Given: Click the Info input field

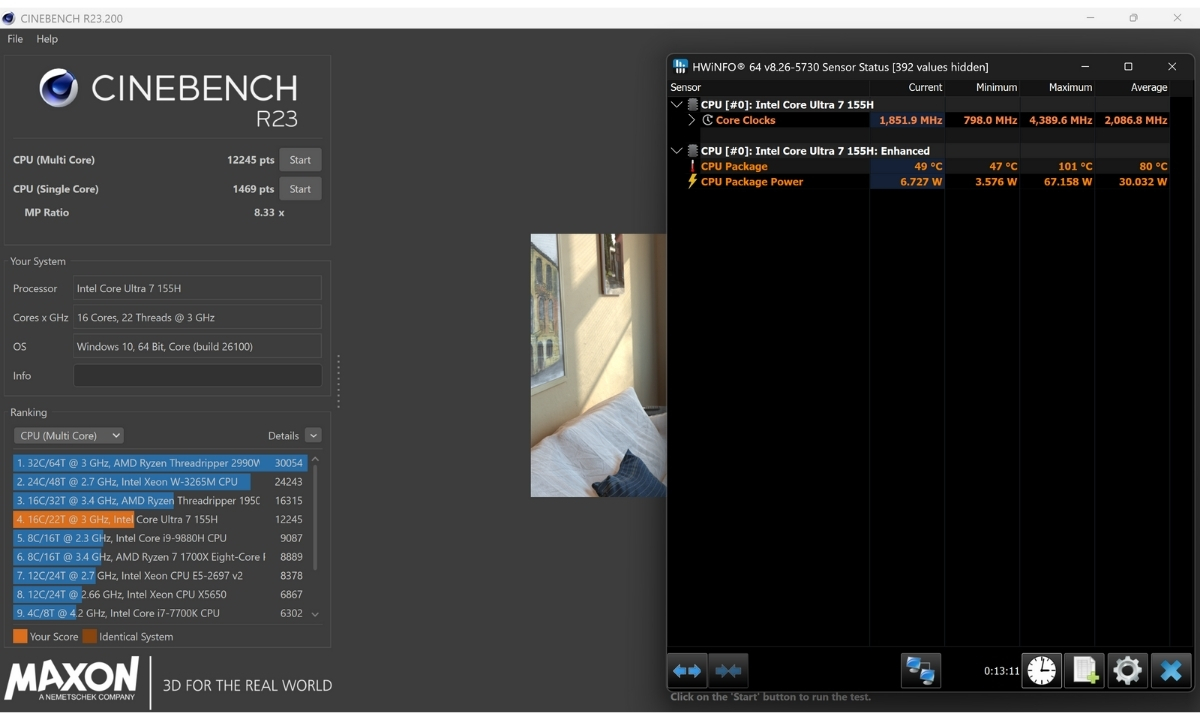Looking at the screenshot, I should pyautogui.click(x=198, y=376).
